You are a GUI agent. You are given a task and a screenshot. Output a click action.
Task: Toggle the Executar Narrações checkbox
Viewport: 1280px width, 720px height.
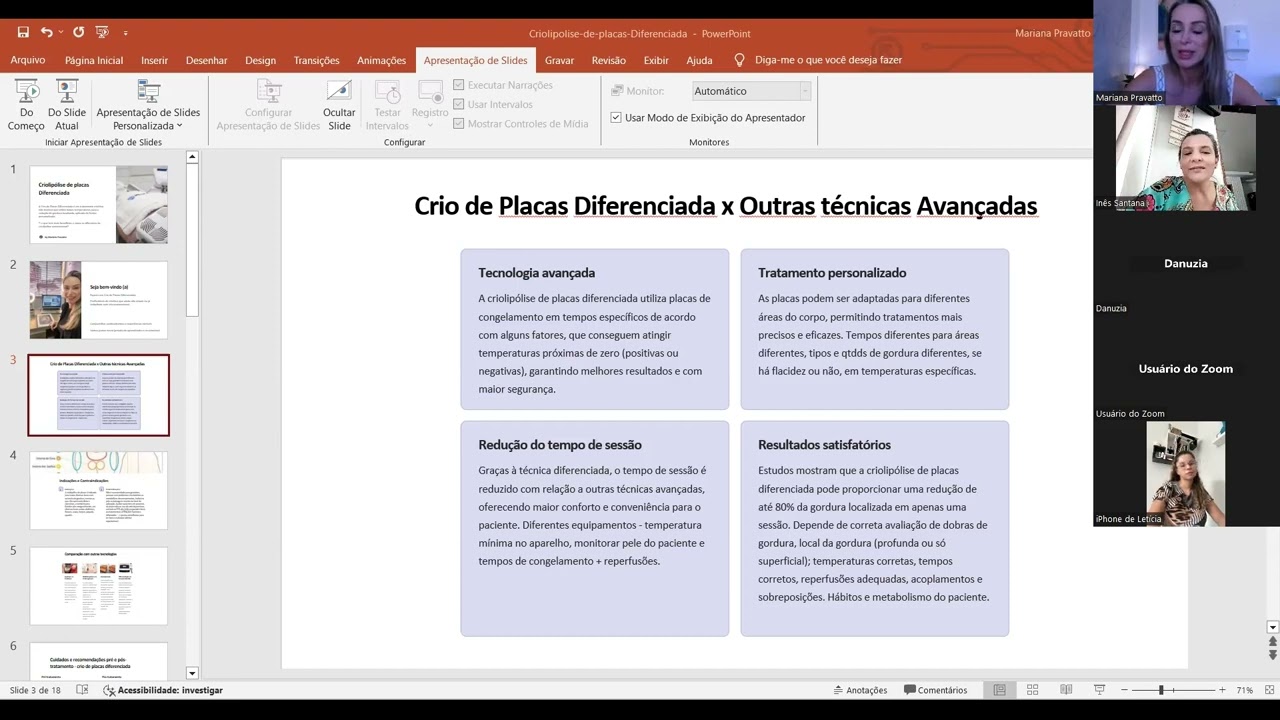pos(459,85)
